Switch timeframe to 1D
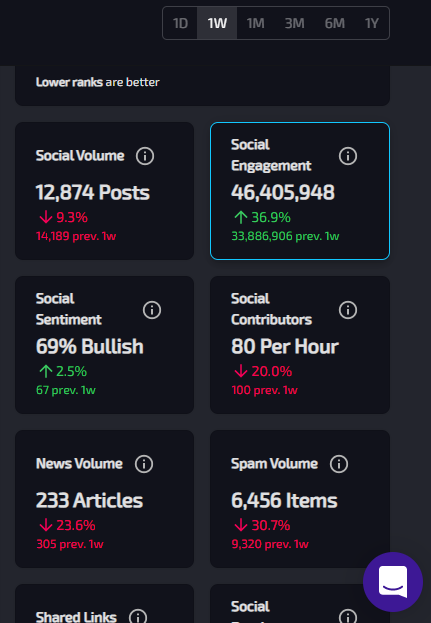431x623 pixels. (180, 23)
